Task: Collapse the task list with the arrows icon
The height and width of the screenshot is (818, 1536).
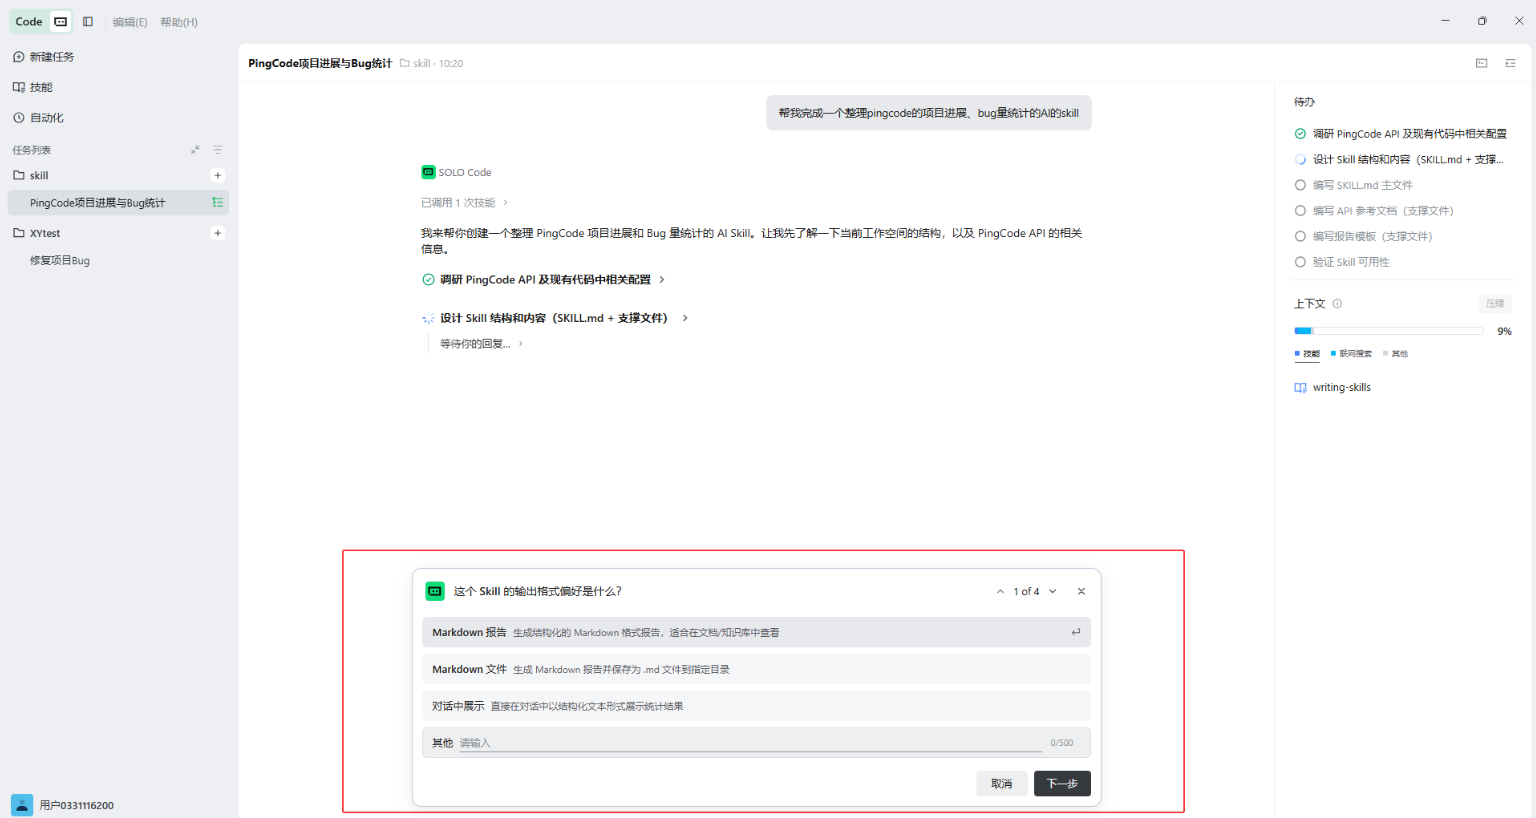Action: (x=195, y=150)
